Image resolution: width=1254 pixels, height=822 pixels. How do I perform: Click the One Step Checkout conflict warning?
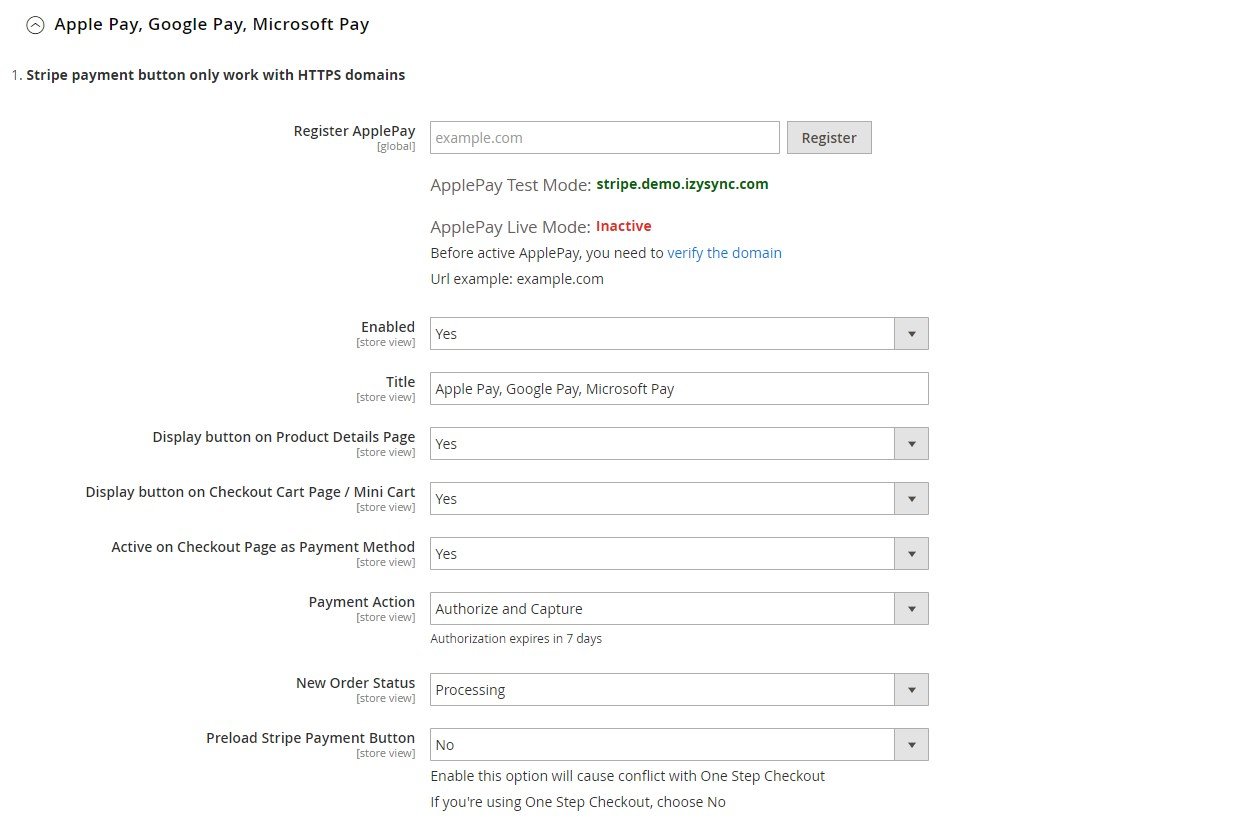coord(628,776)
